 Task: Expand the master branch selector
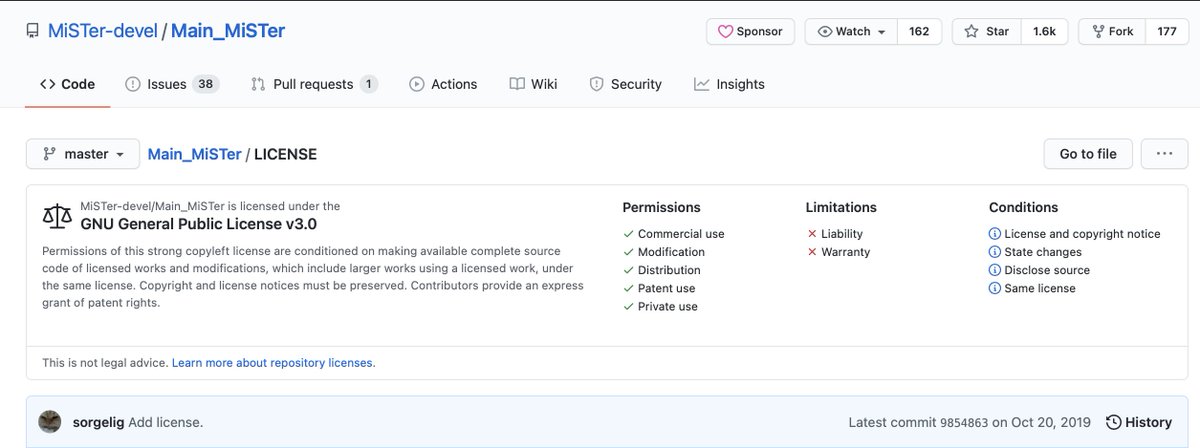click(x=83, y=154)
